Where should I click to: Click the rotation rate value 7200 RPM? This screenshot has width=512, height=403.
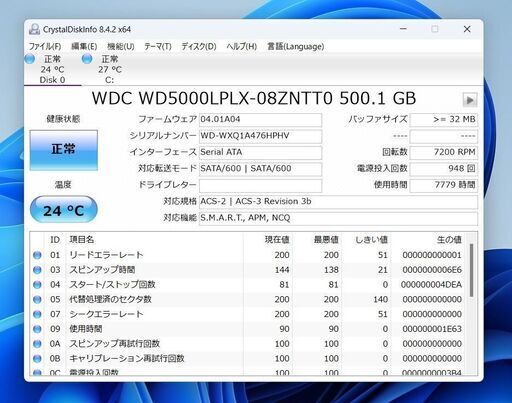coord(444,152)
